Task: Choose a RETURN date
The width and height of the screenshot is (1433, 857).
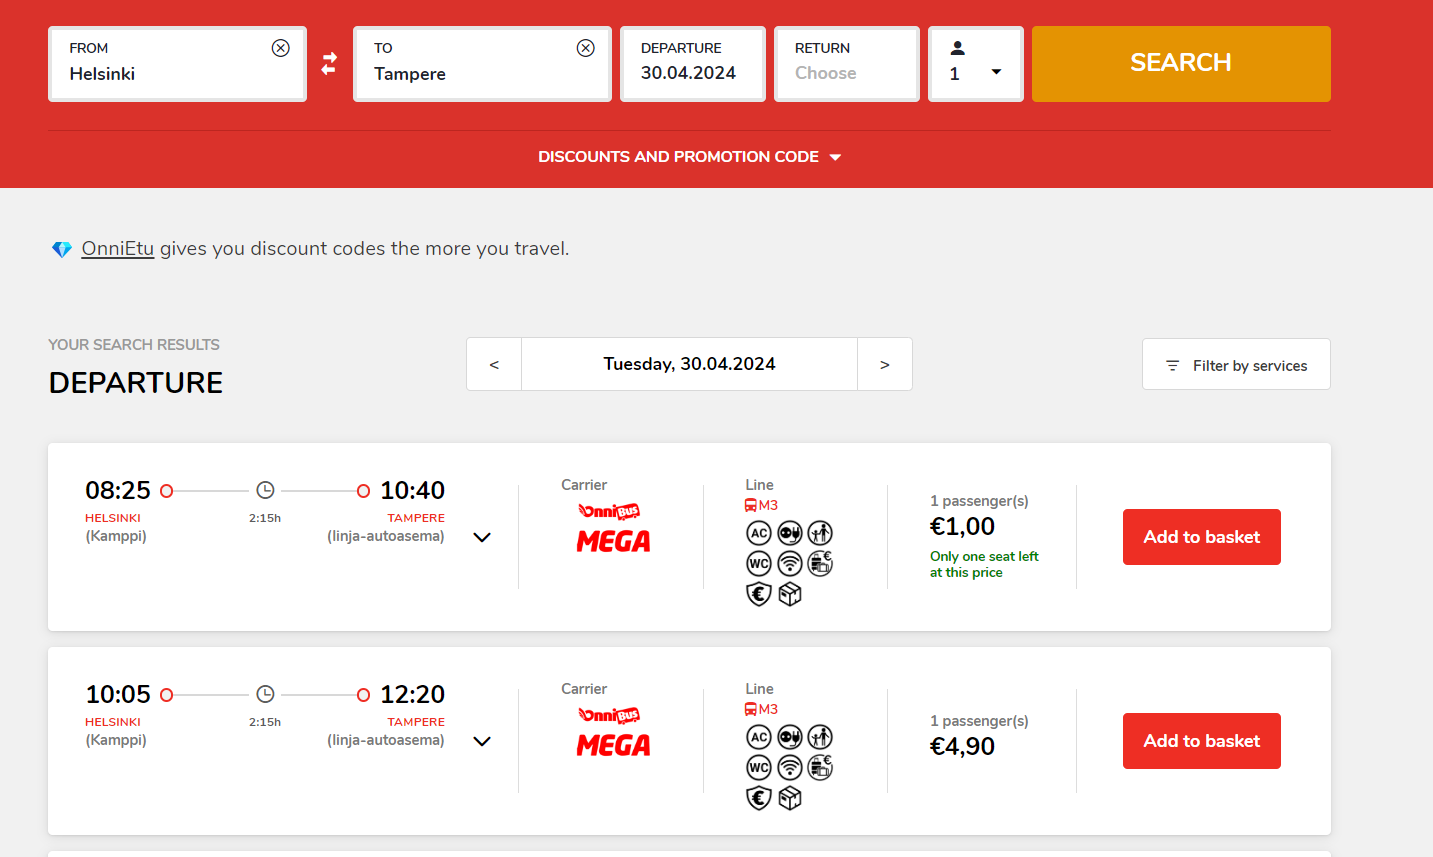Action: click(847, 64)
